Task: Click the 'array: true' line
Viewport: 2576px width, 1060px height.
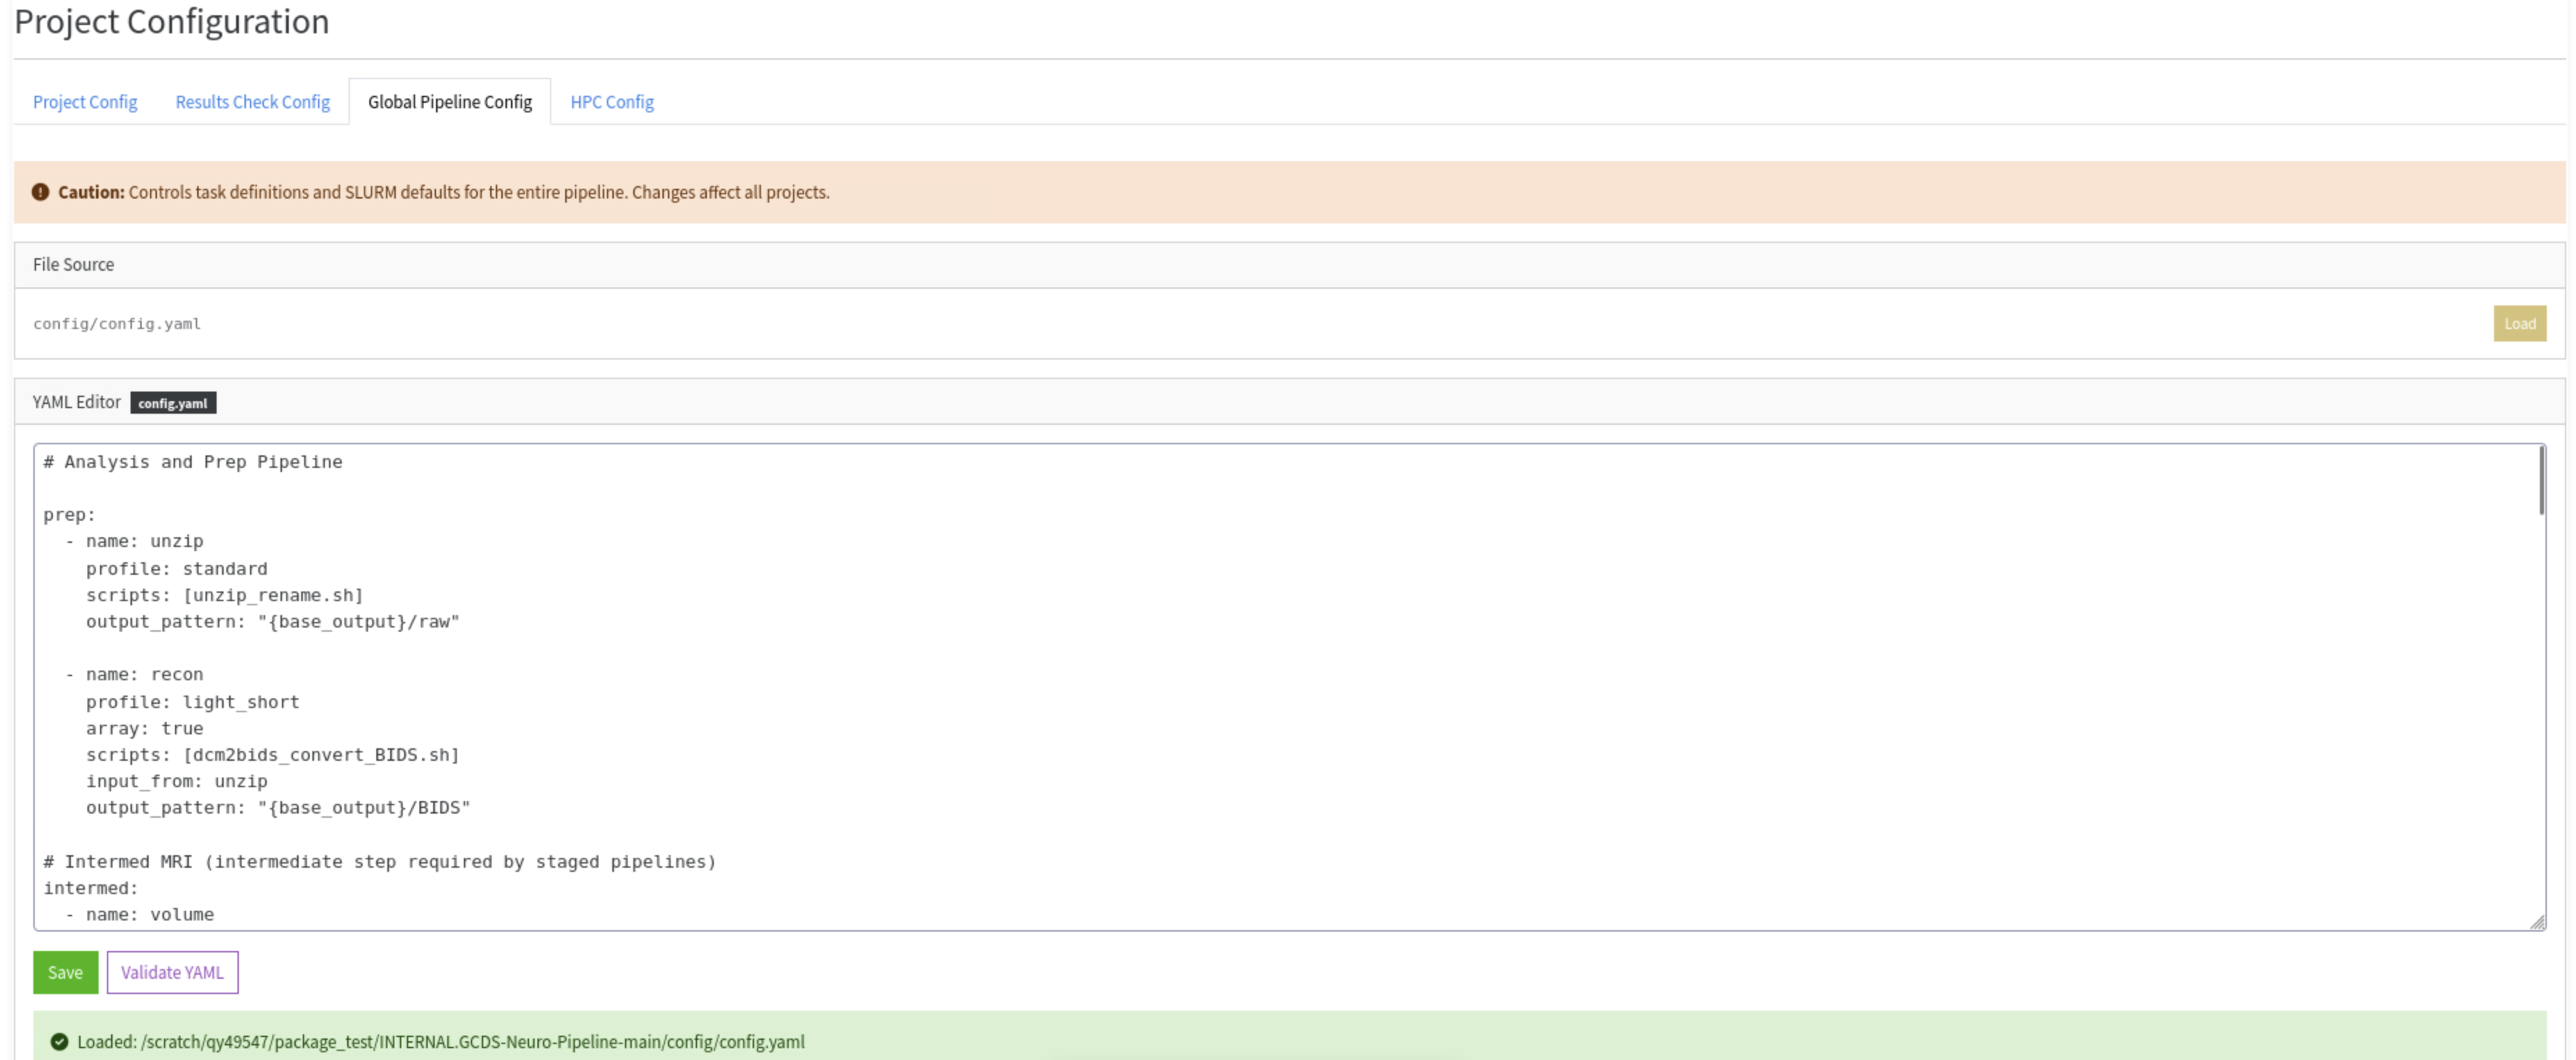Action: [144, 728]
